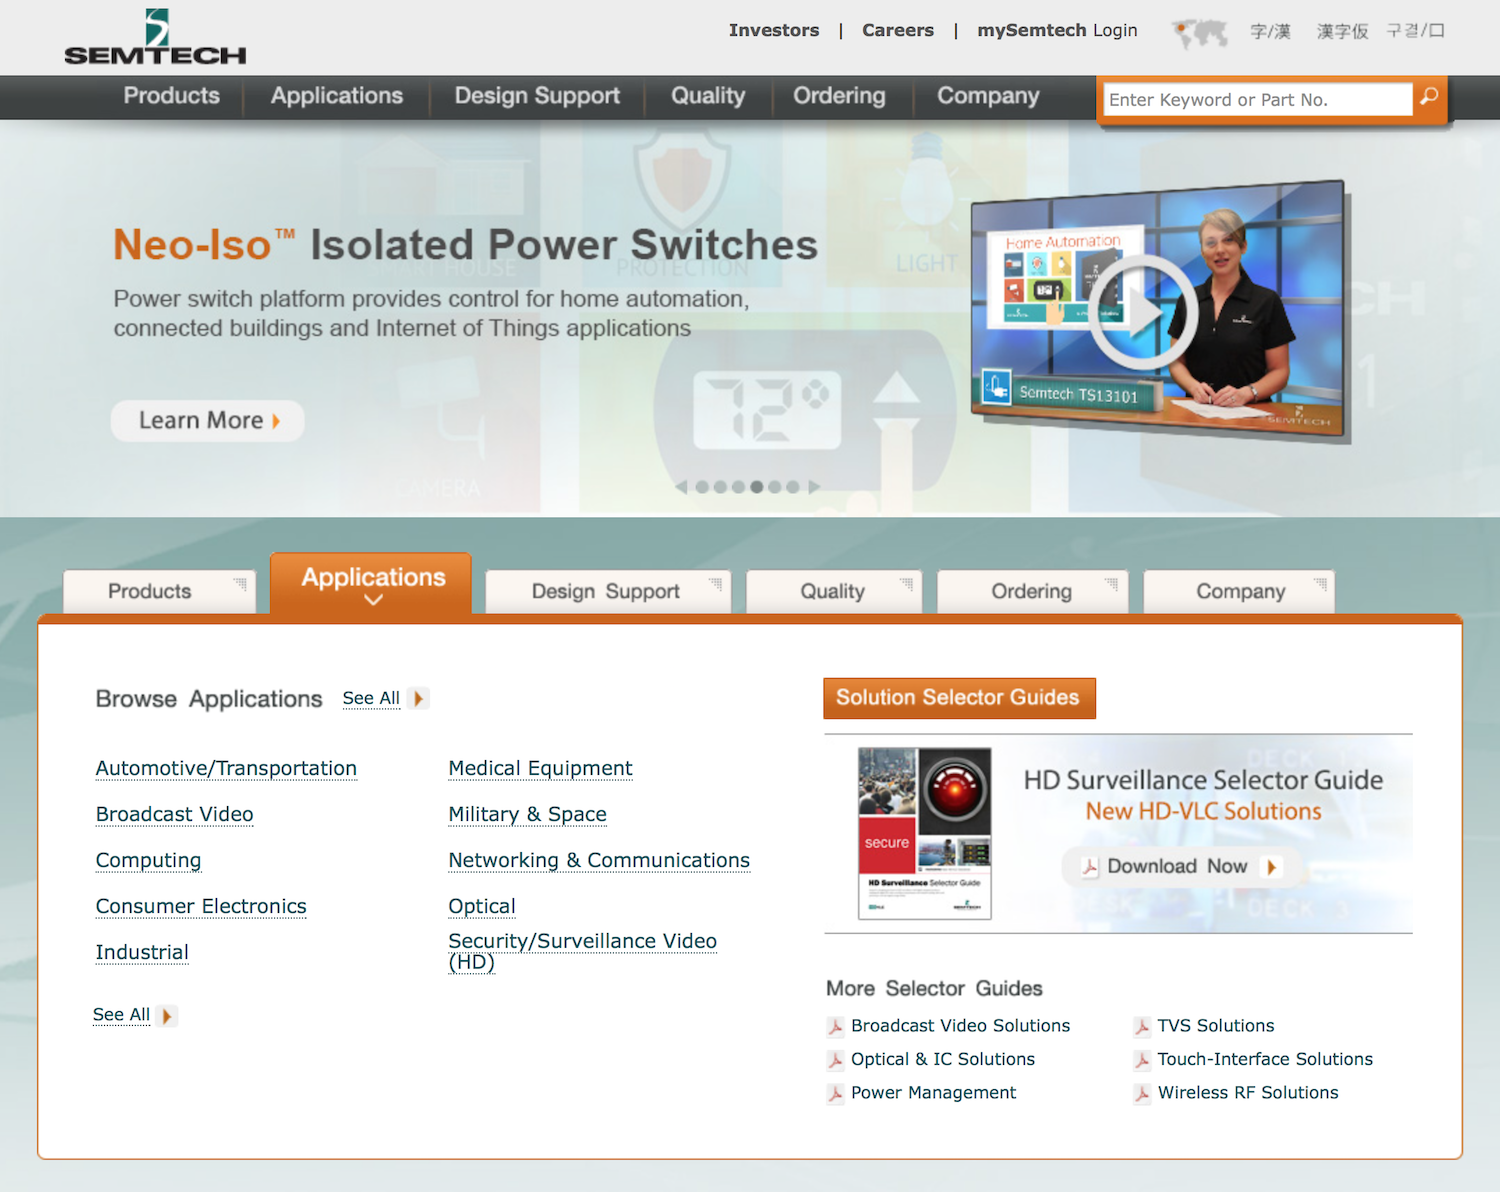
Task: Go to previous slide using carousel left arrow
Action: coord(681,487)
